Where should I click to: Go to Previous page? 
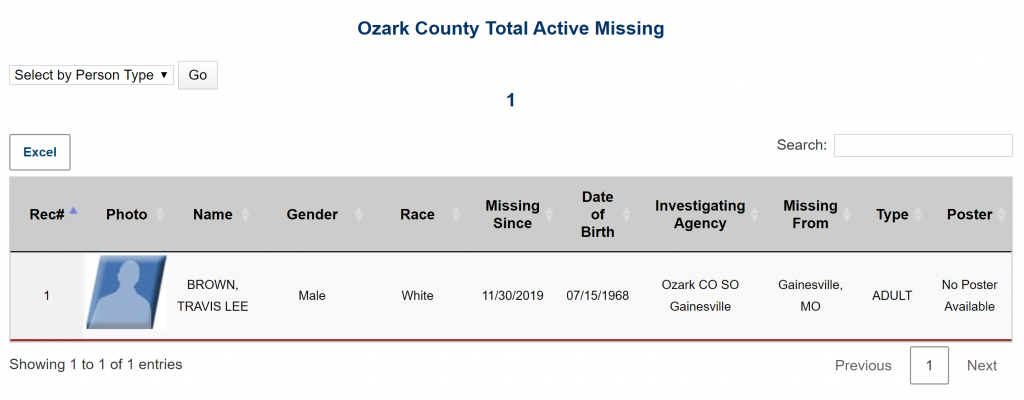[x=863, y=366]
